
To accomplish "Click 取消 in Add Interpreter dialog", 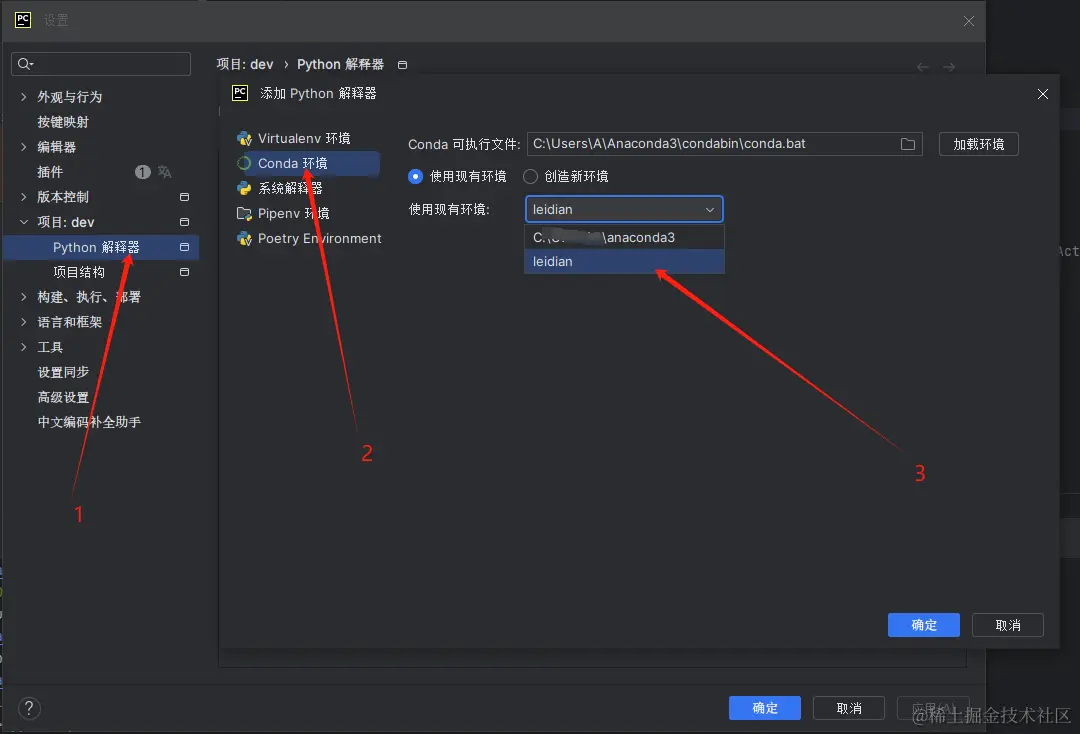I will 1008,625.
